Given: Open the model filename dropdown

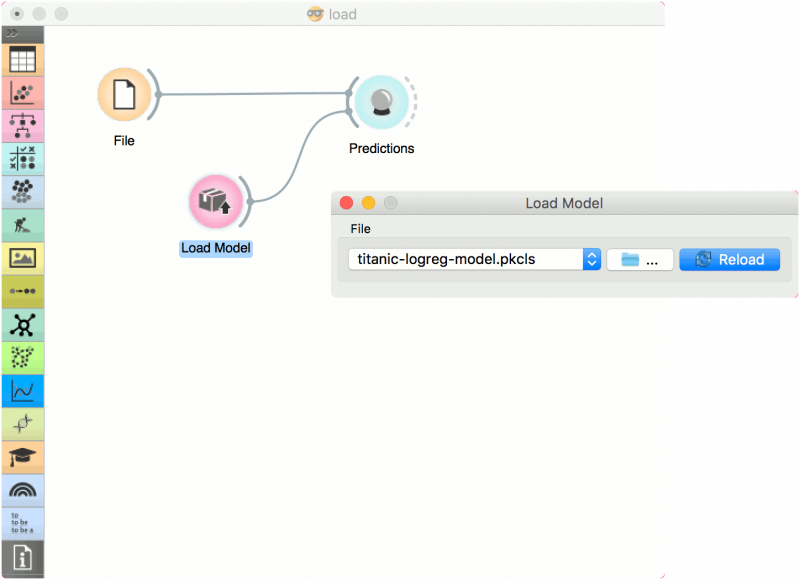Looking at the screenshot, I should pos(590,259).
